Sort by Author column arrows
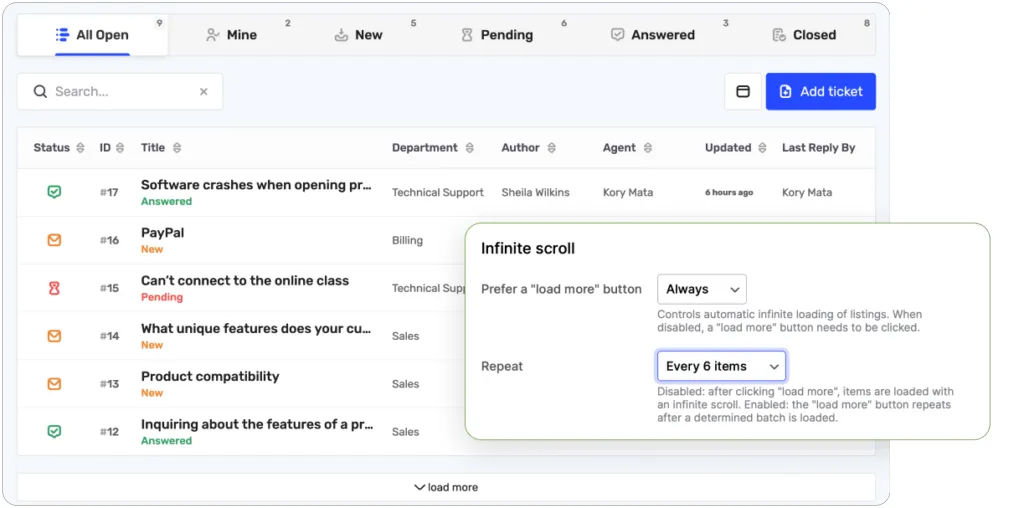This screenshot has height=508, width=1024. [x=552, y=148]
